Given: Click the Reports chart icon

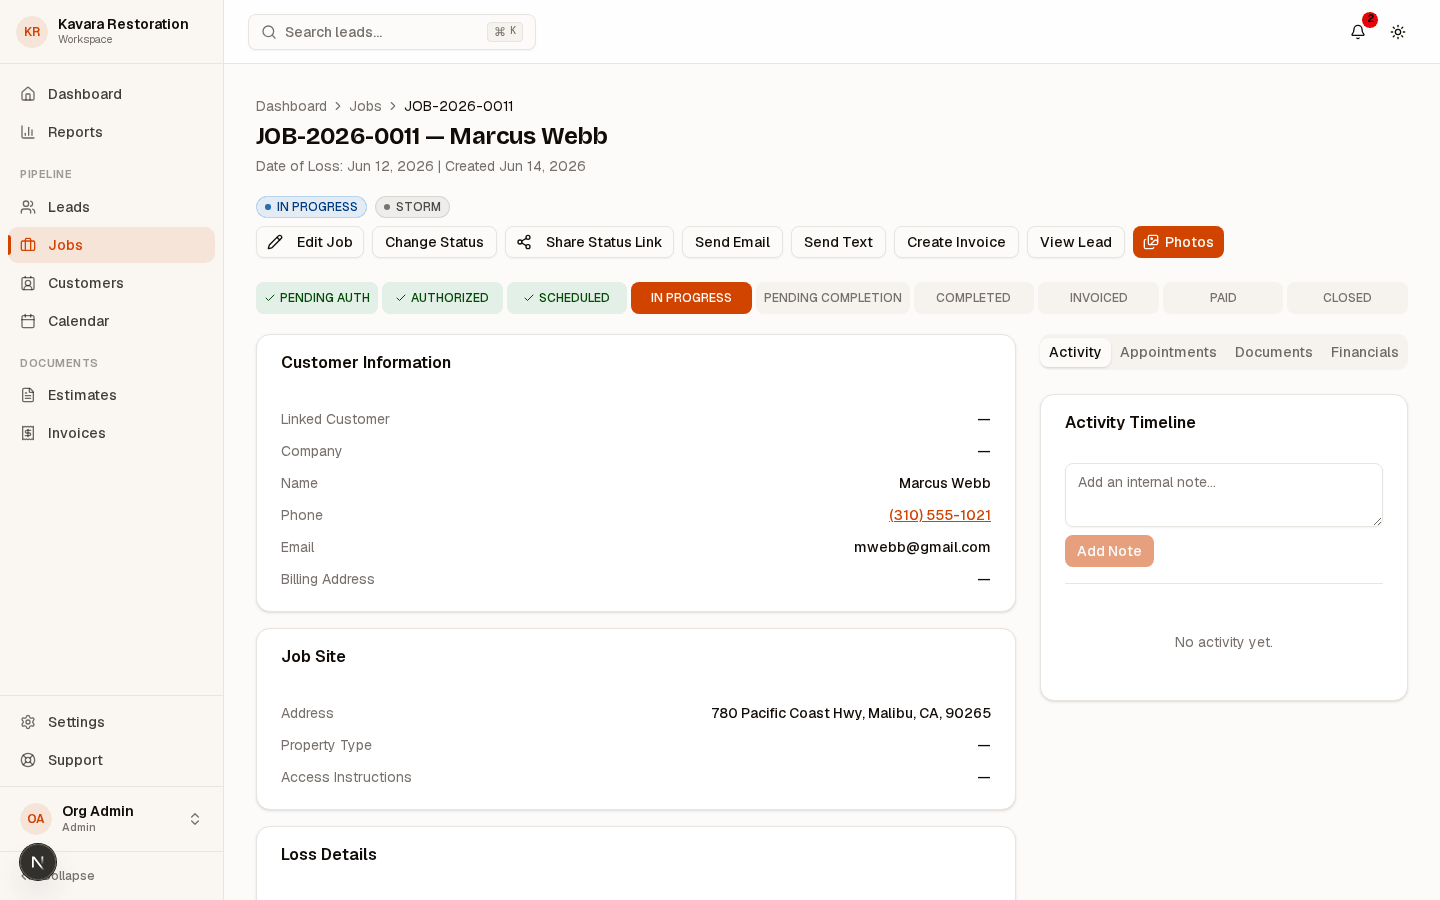Looking at the screenshot, I should click(28, 132).
